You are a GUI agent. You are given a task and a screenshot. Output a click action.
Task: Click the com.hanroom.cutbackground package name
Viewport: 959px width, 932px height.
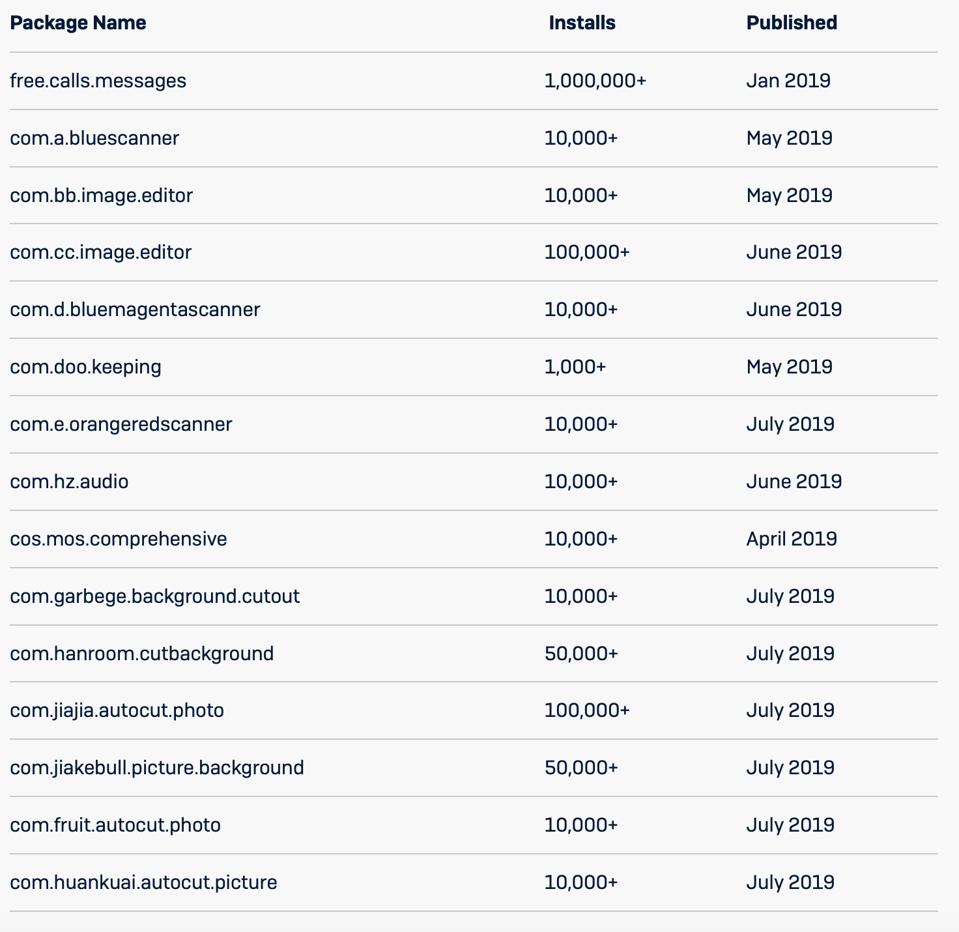coord(142,654)
